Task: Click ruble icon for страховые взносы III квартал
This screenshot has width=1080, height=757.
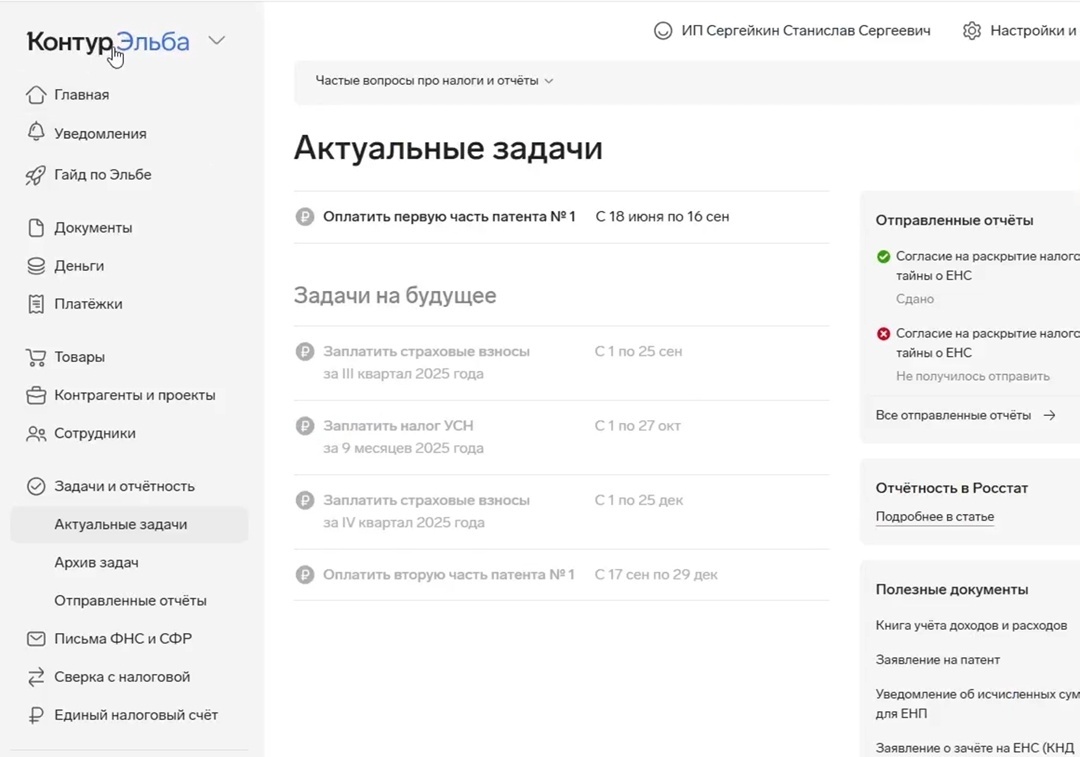Action: coord(305,351)
